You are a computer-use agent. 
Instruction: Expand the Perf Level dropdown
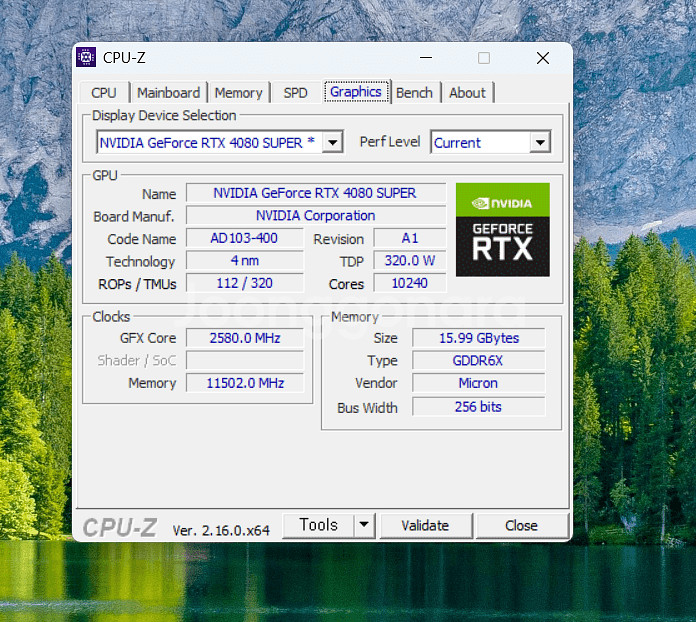tap(539, 142)
